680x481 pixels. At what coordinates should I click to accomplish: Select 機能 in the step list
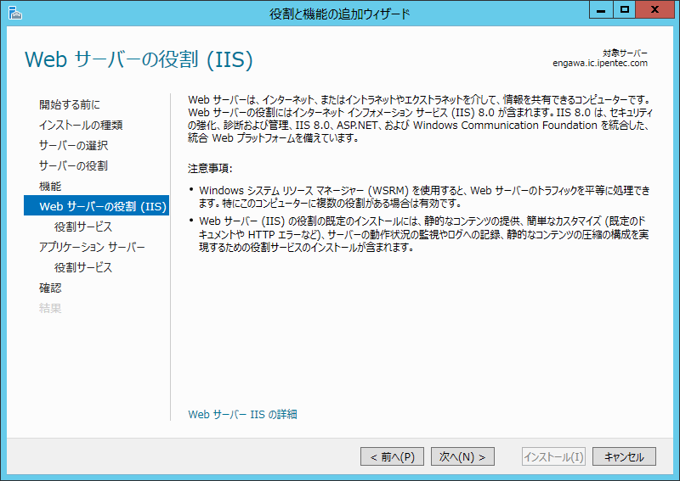(x=50, y=186)
